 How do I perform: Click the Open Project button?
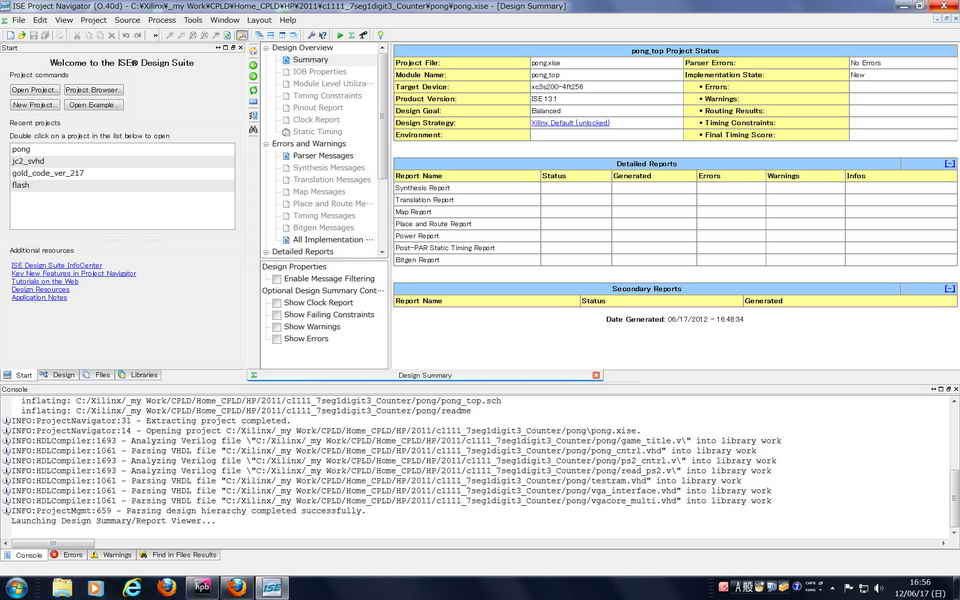click(x=35, y=90)
